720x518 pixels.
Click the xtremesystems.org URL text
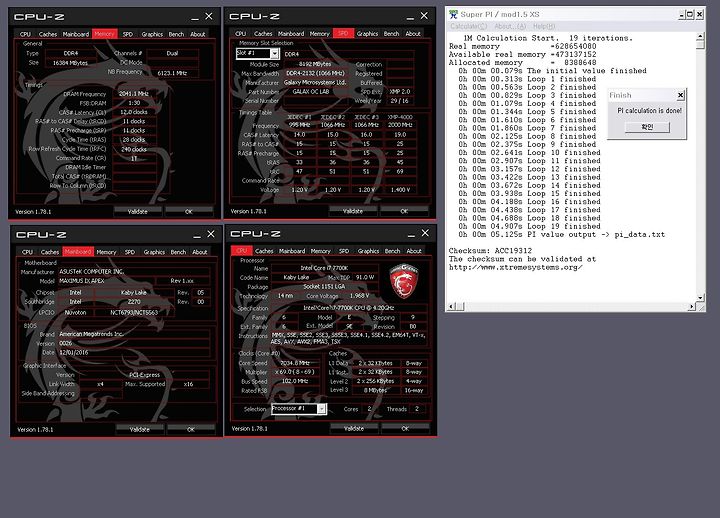(516, 267)
